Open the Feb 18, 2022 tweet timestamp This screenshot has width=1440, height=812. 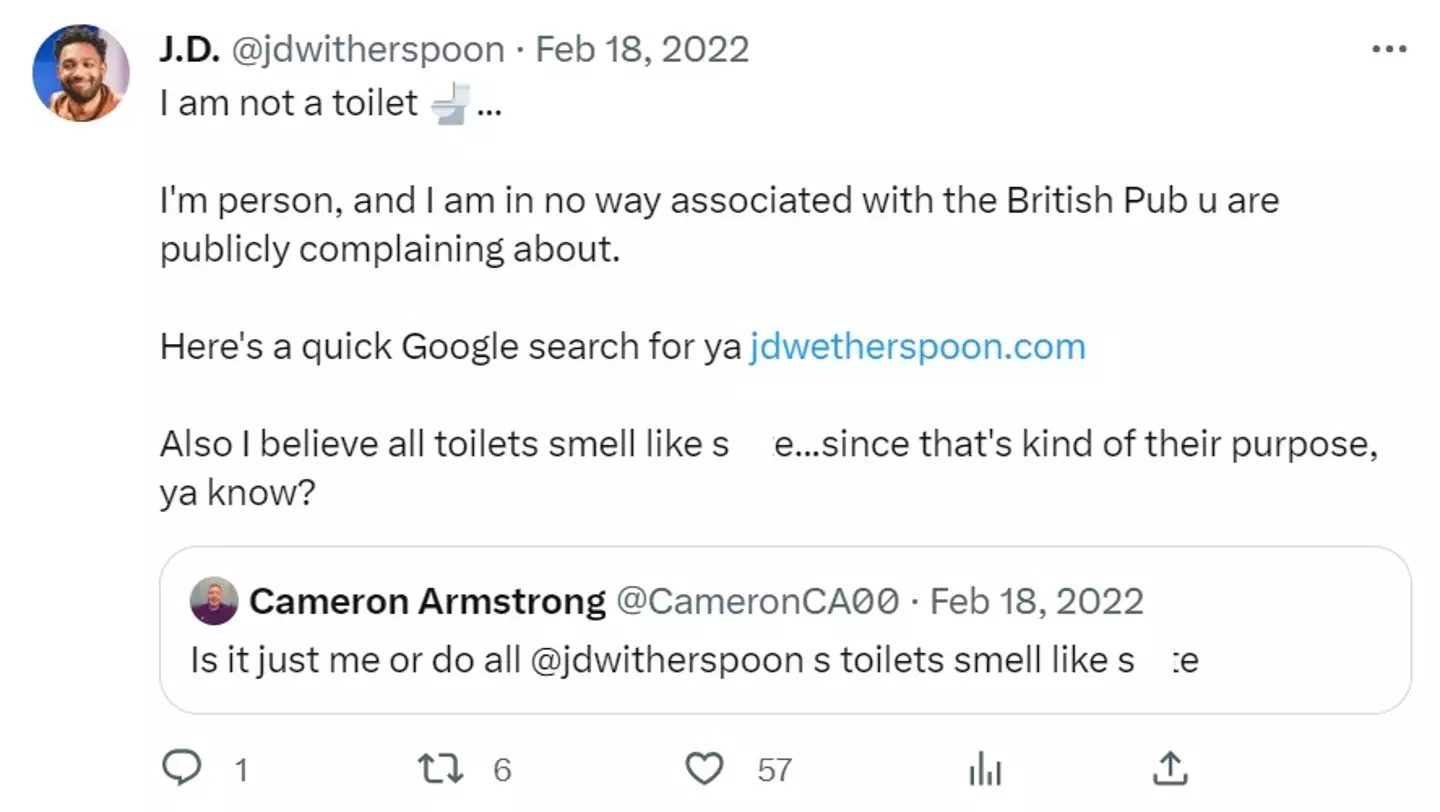pos(642,49)
